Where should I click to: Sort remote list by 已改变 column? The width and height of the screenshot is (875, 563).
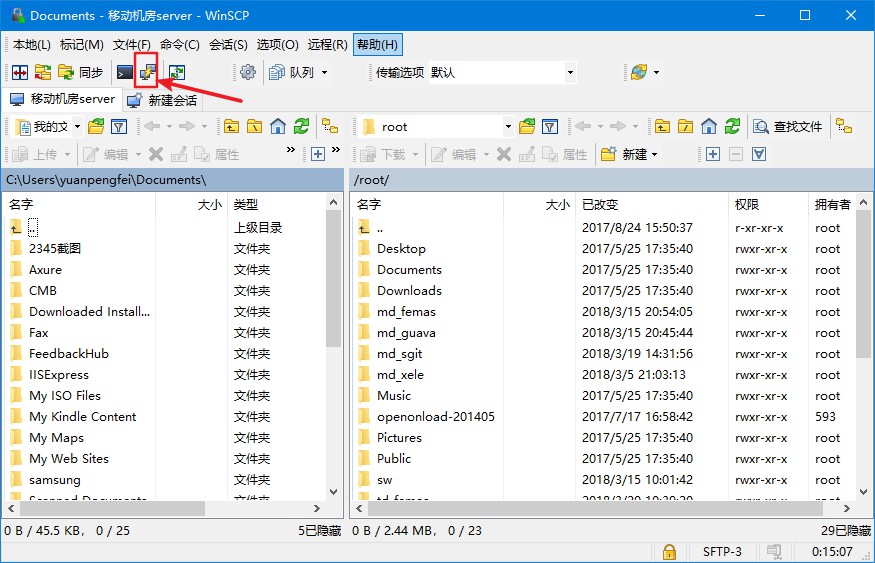tap(651, 205)
